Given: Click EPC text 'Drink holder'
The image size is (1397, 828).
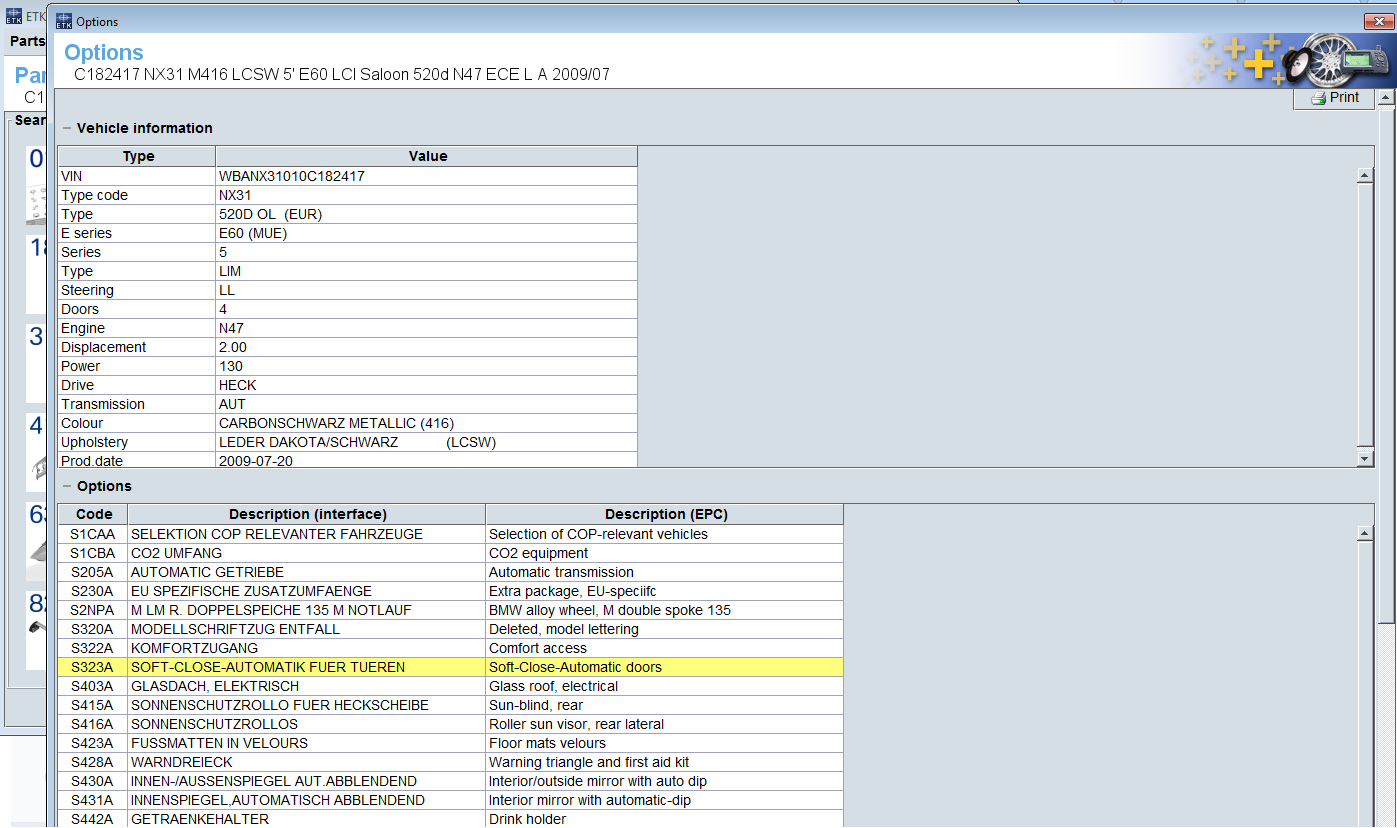Looking at the screenshot, I should point(527,819).
